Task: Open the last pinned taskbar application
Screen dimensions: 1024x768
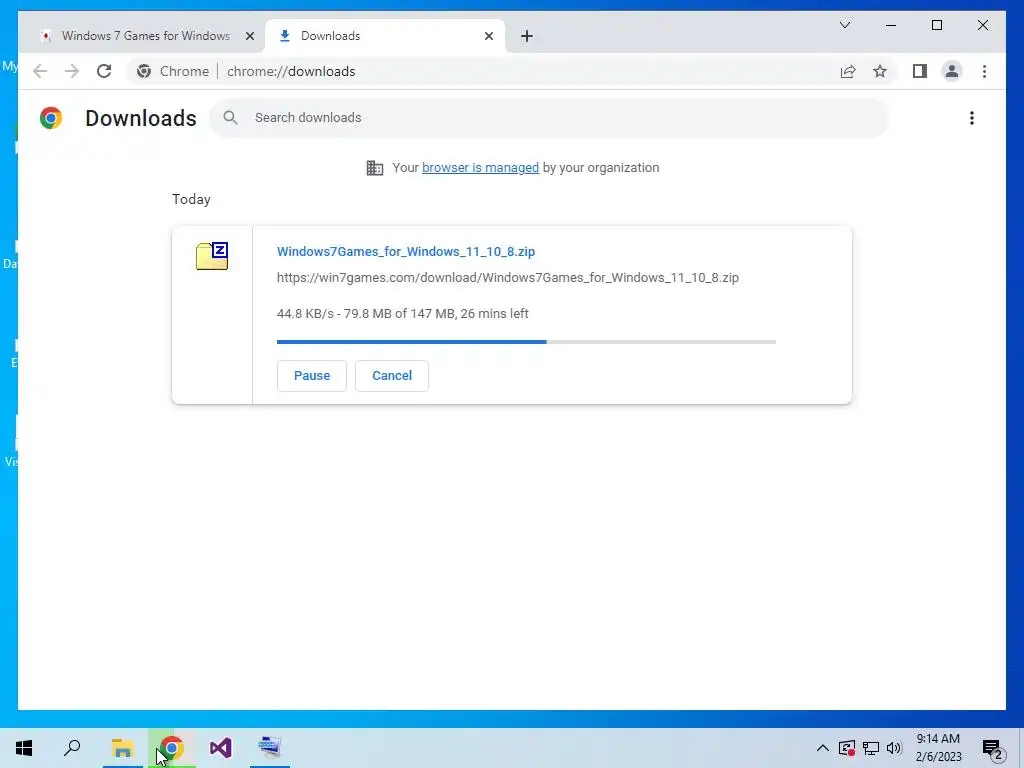Action: tap(270, 748)
